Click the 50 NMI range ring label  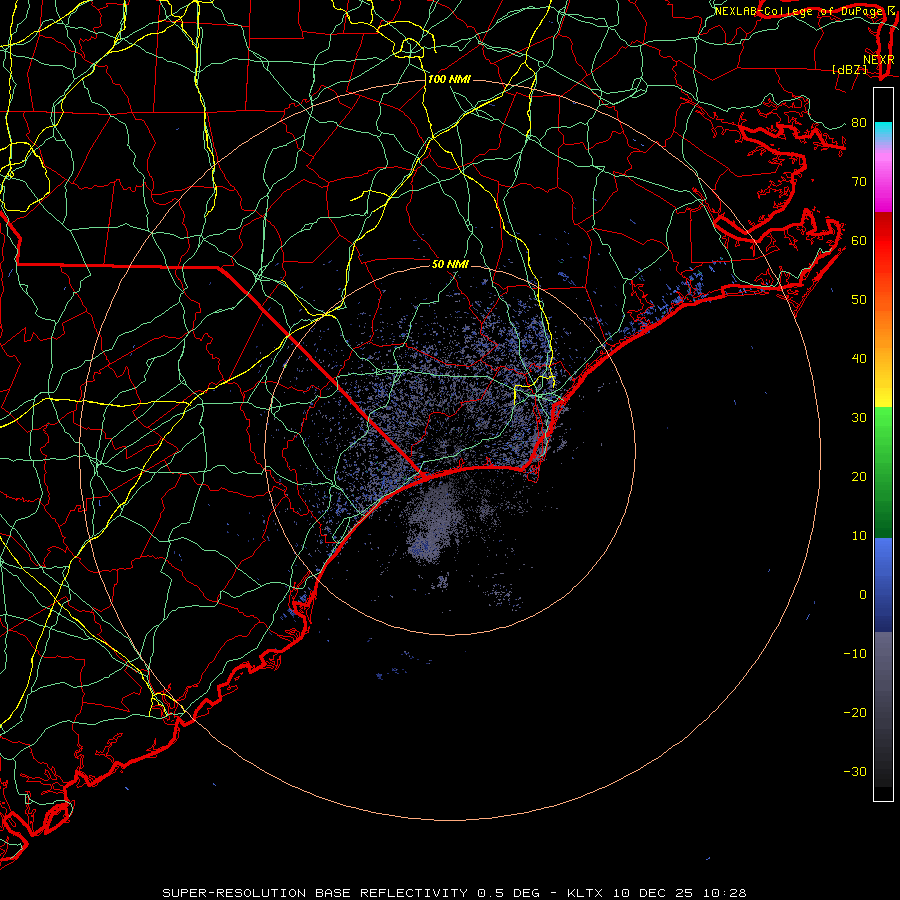pyautogui.click(x=450, y=264)
